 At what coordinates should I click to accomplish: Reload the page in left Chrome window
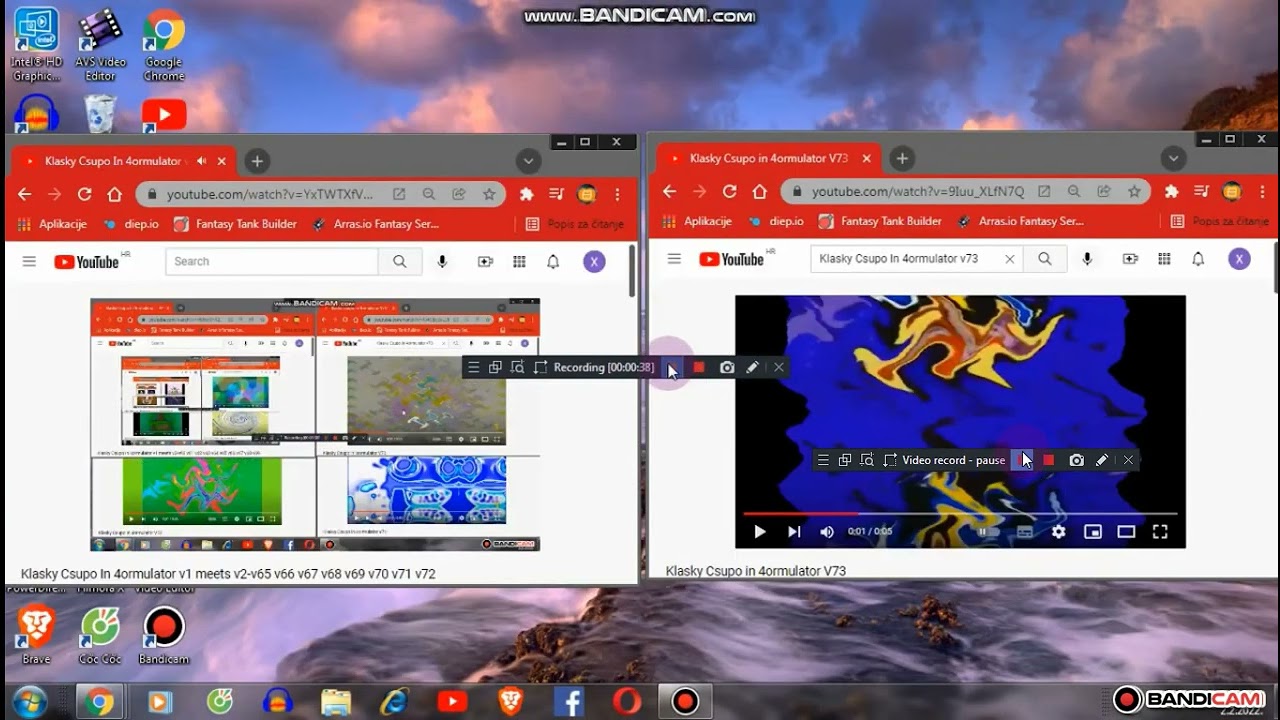(85, 194)
